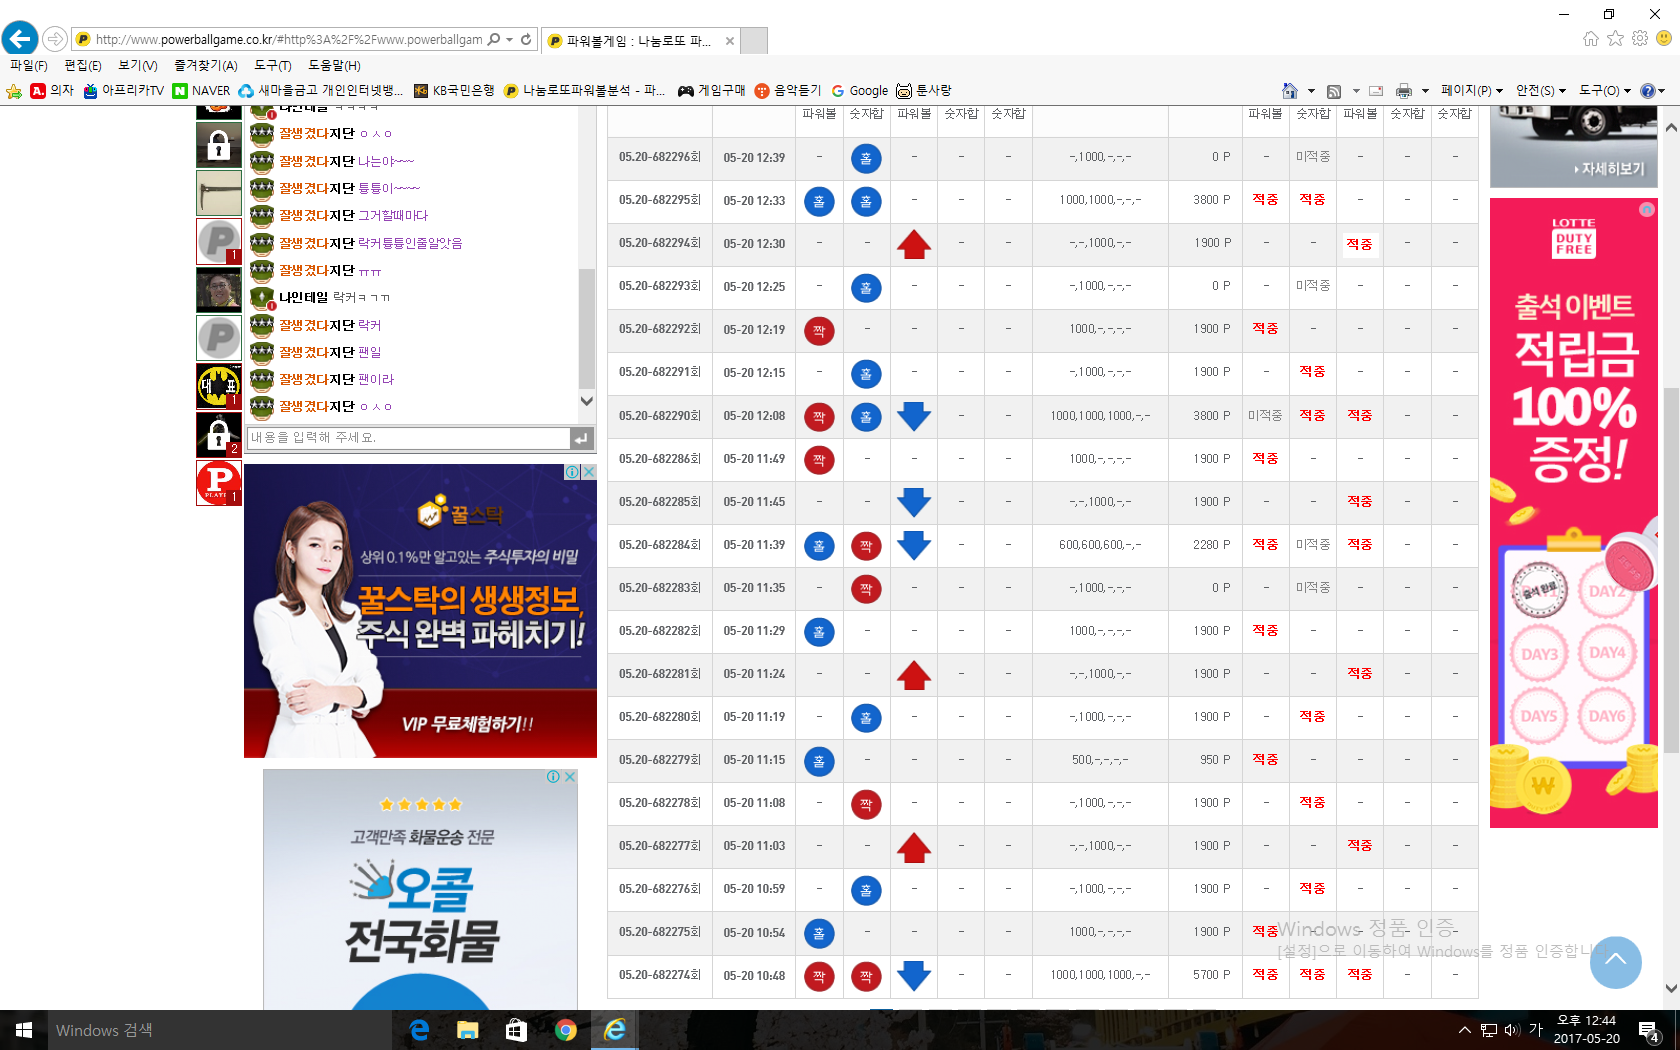Image resolution: width=1680 pixels, height=1050 pixels.
Task: Select the man's photo chat room thumbnail
Action: (x=219, y=290)
